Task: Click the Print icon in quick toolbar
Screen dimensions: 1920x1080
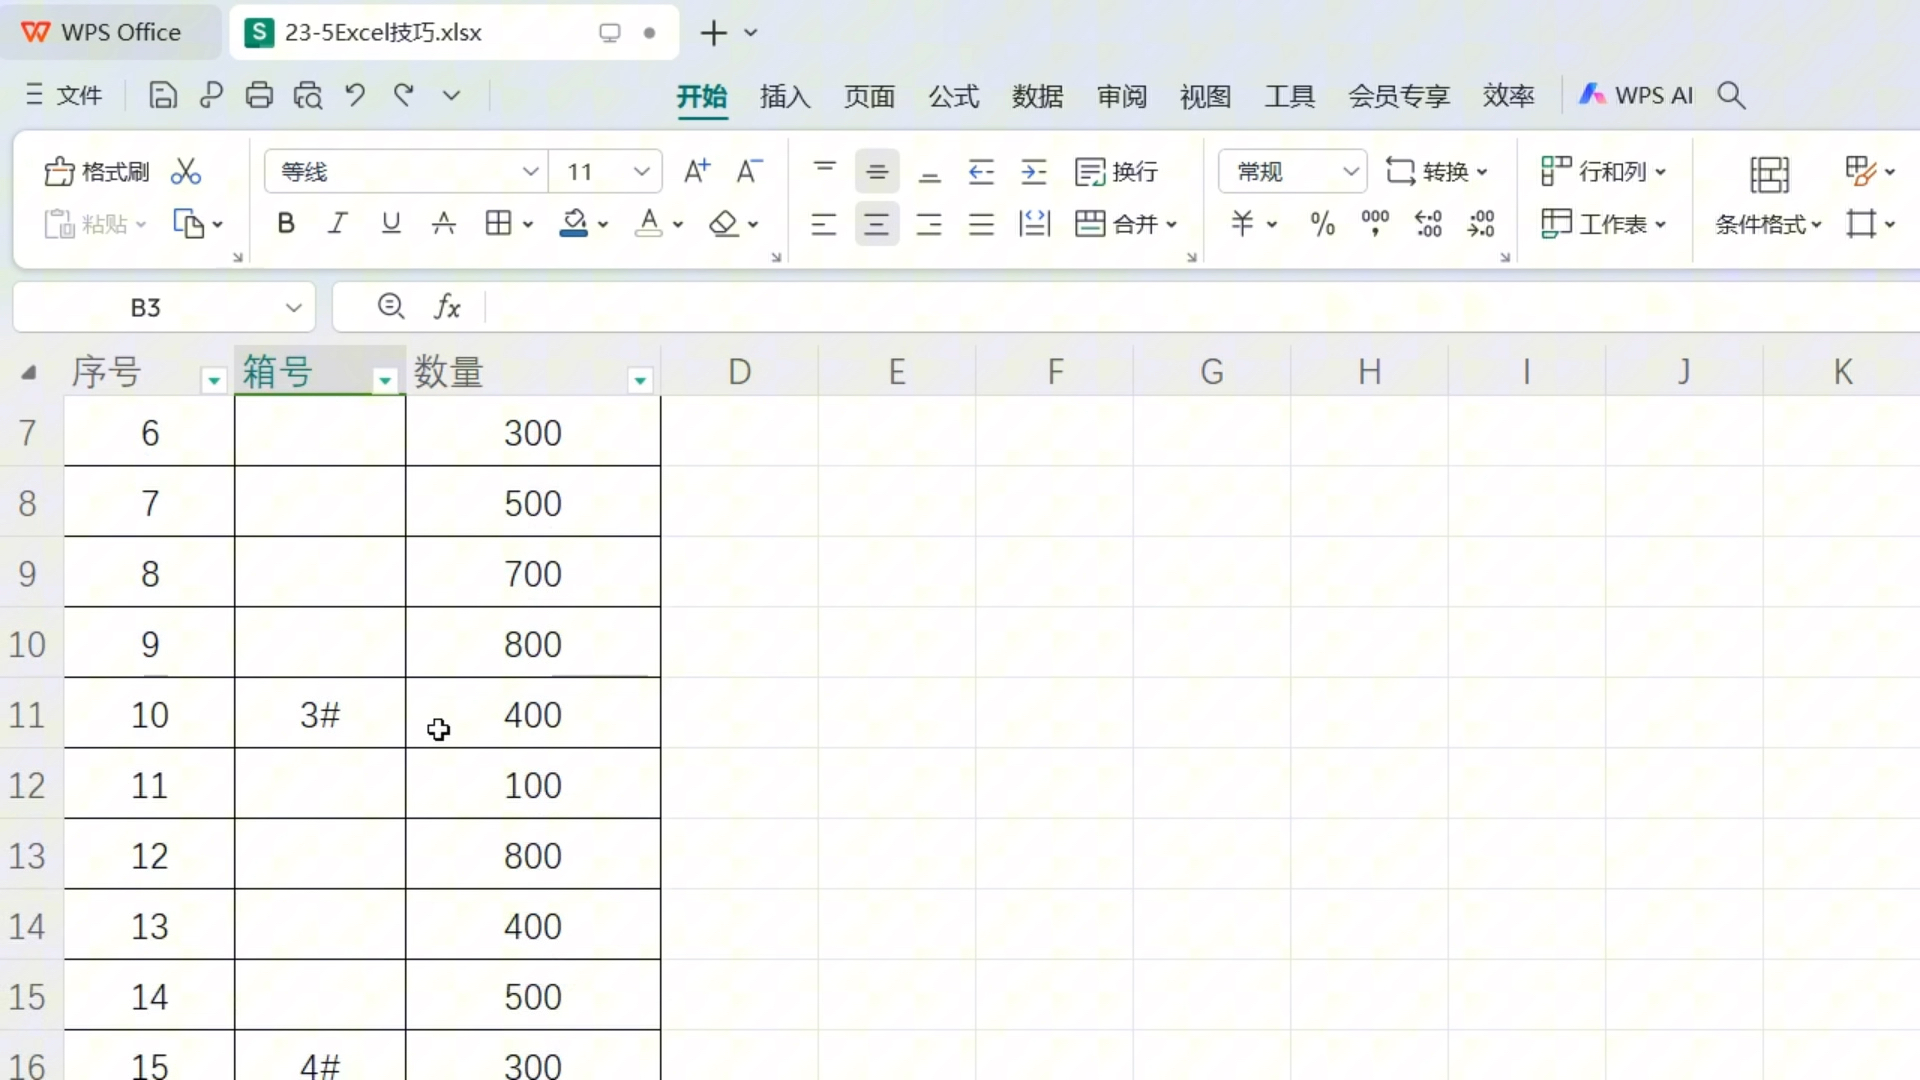Action: (259, 95)
